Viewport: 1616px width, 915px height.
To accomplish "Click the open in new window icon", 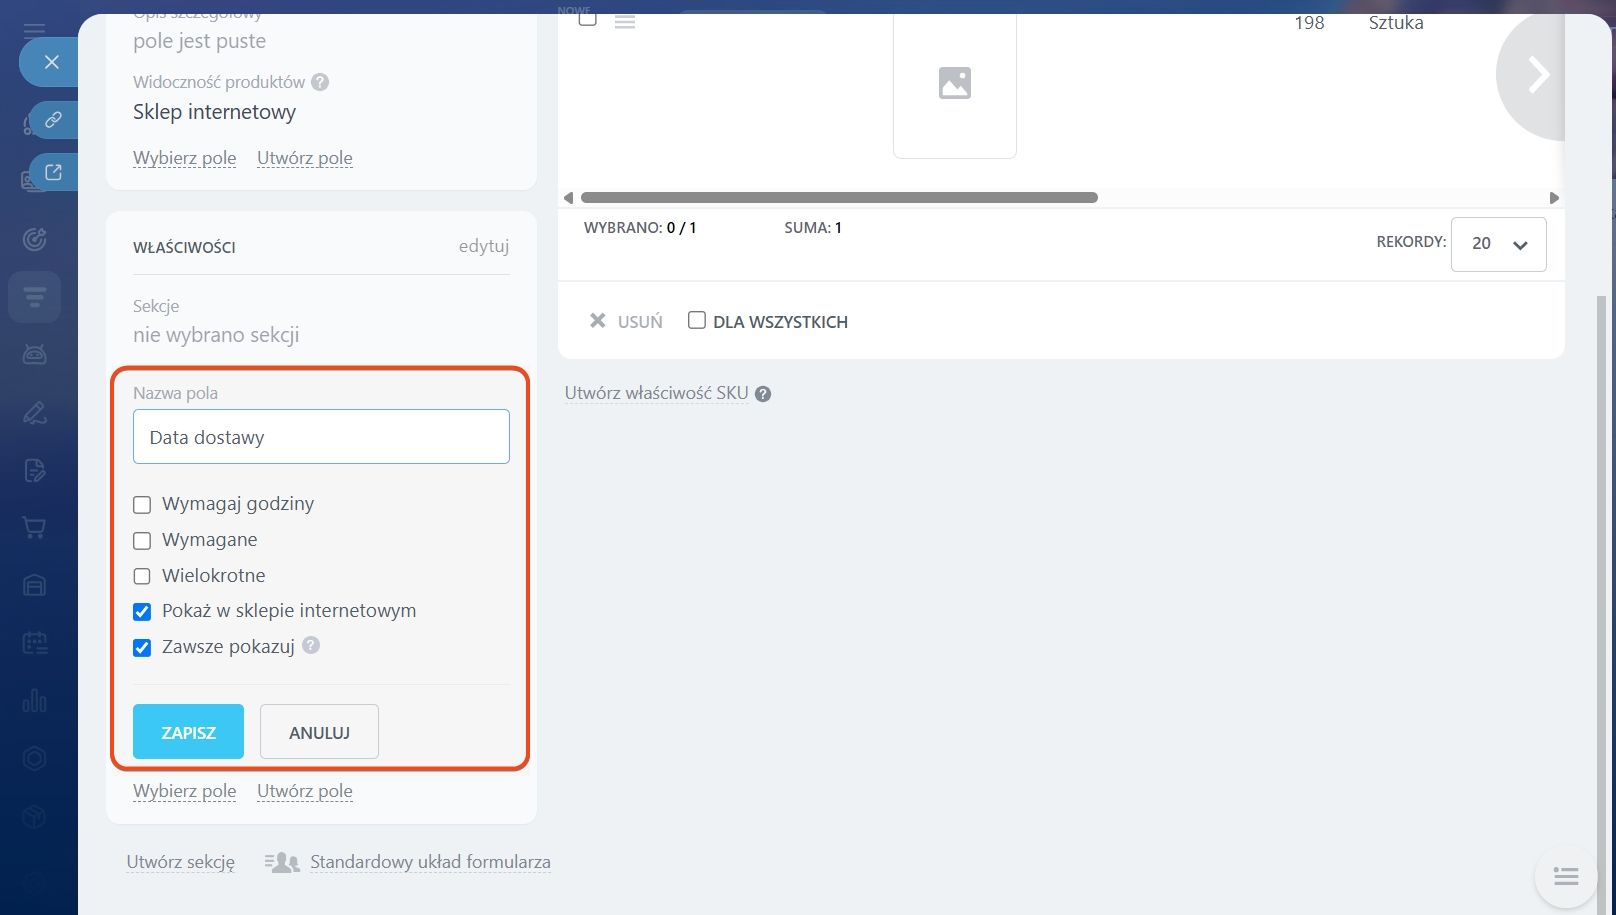I will pyautogui.click(x=53, y=173).
